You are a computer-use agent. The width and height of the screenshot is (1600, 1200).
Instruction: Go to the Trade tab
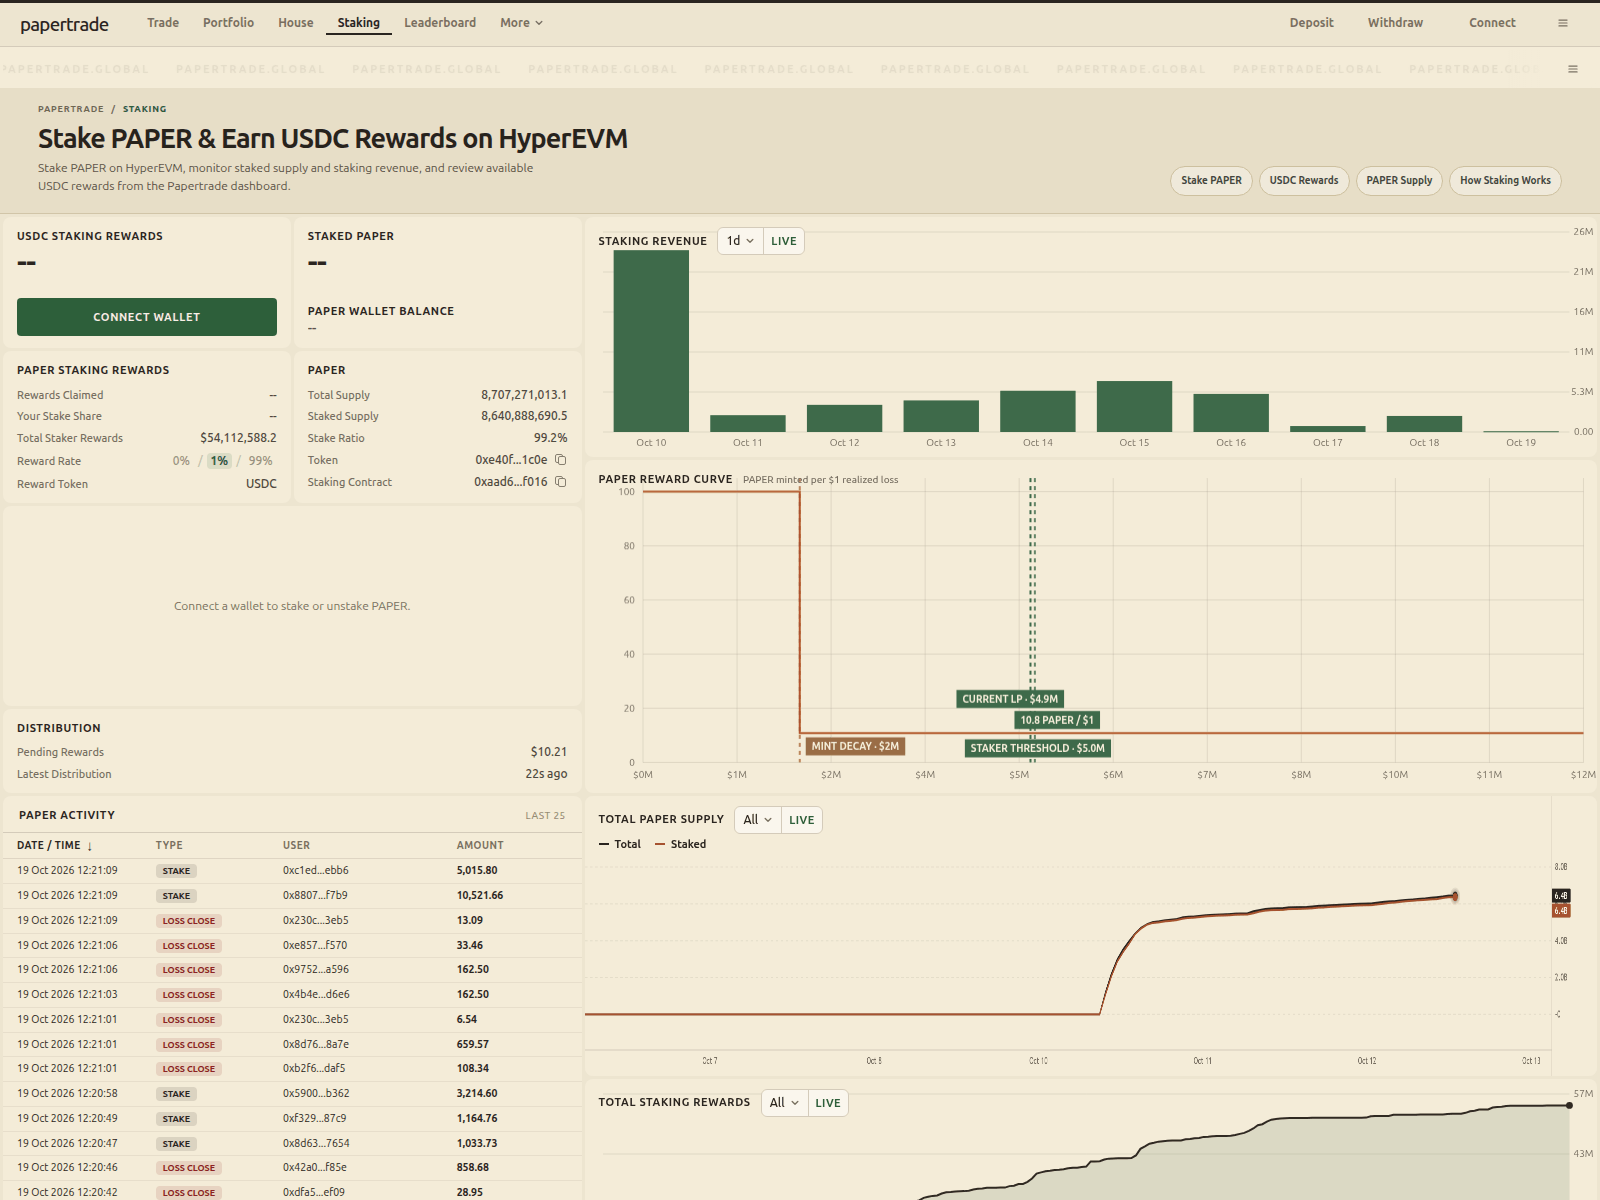point(163,23)
